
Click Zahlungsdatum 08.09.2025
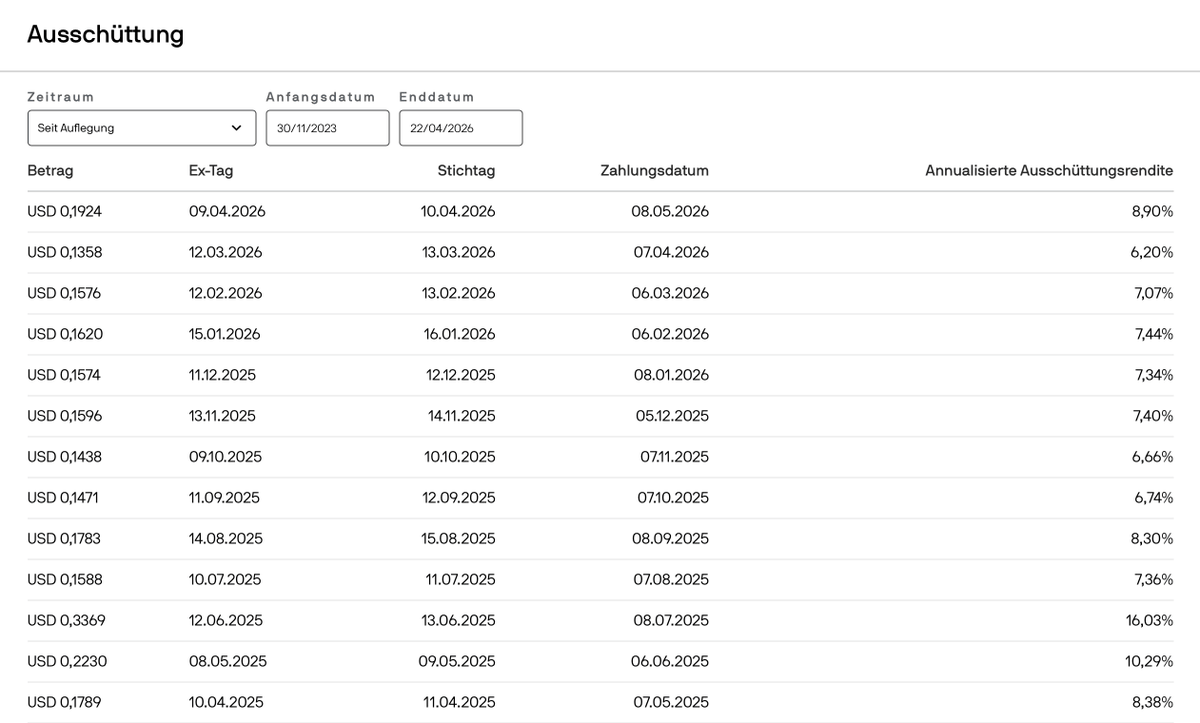[671, 539]
